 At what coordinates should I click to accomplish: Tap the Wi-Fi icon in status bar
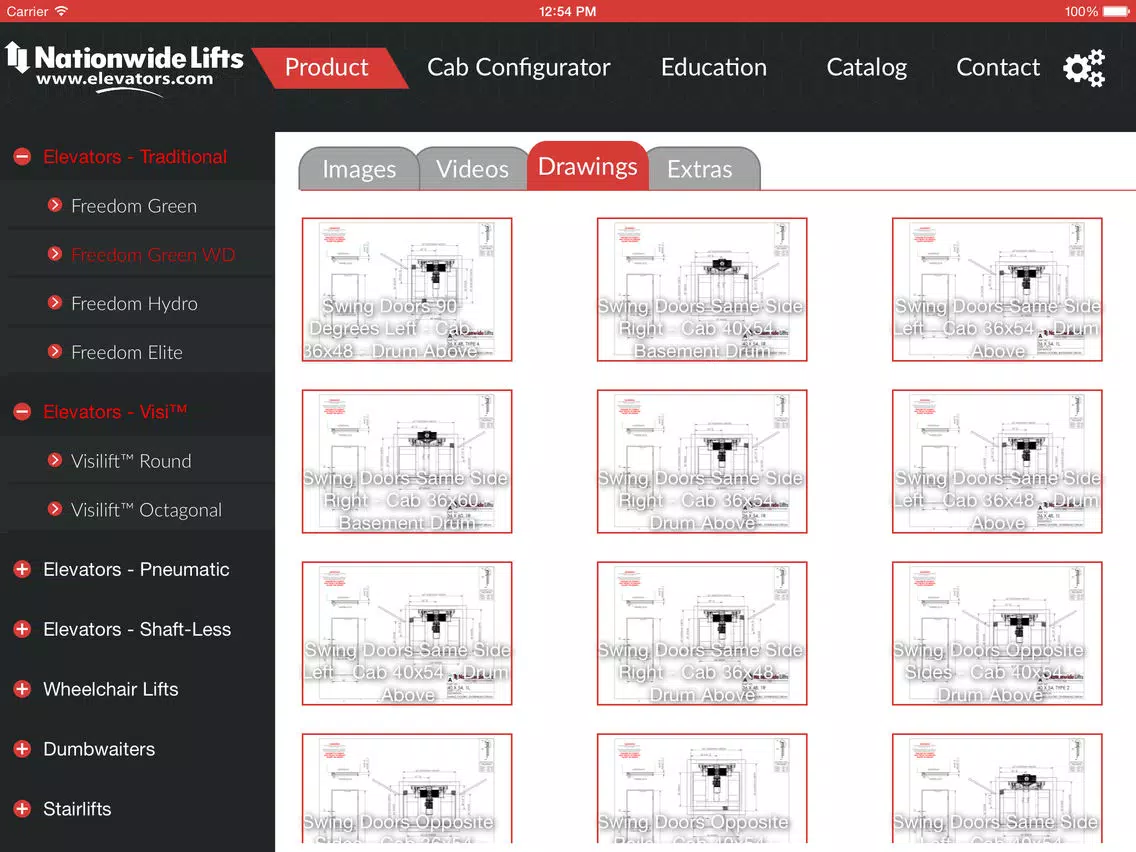tap(62, 11)
